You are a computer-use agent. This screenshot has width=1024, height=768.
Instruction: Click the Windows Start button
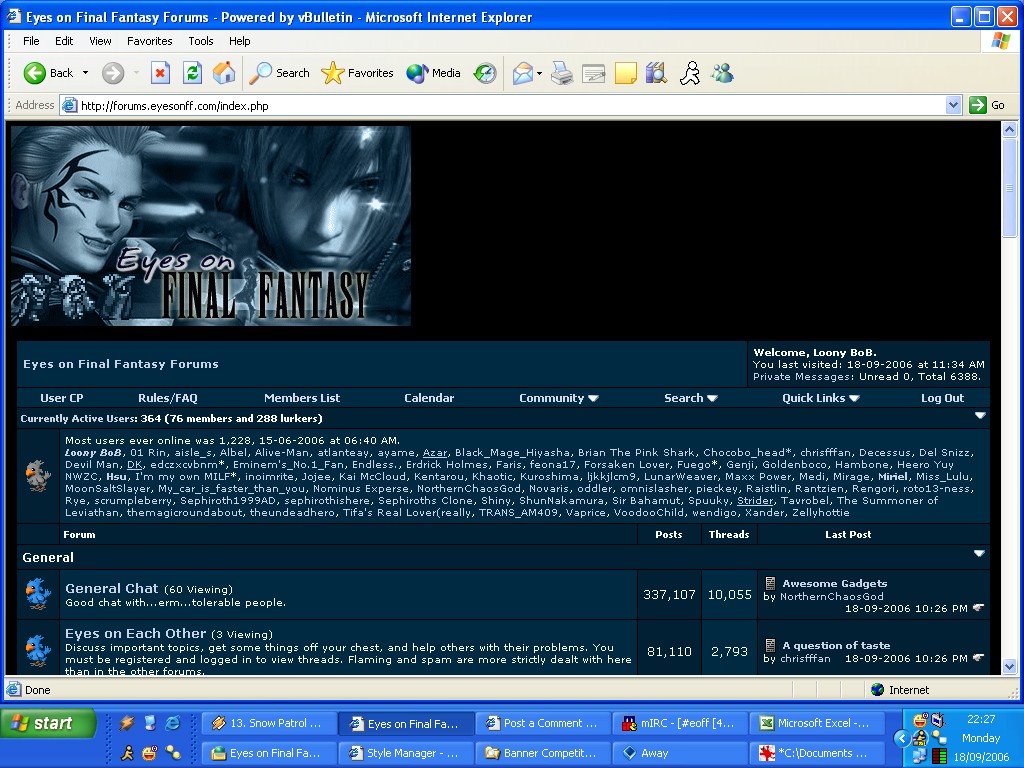click(x=48, y=723)
